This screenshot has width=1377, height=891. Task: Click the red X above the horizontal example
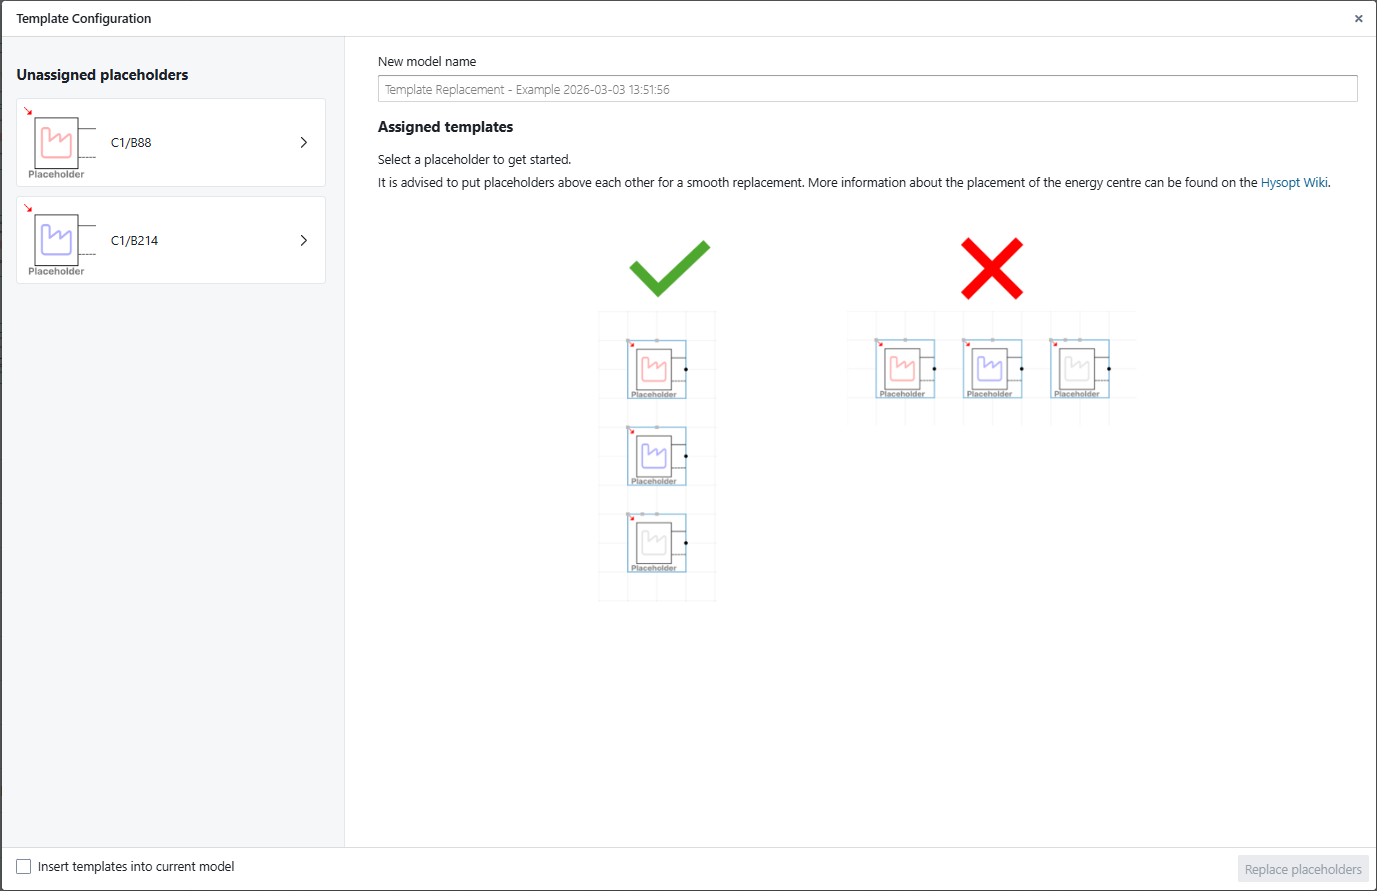tap(991, 268)
